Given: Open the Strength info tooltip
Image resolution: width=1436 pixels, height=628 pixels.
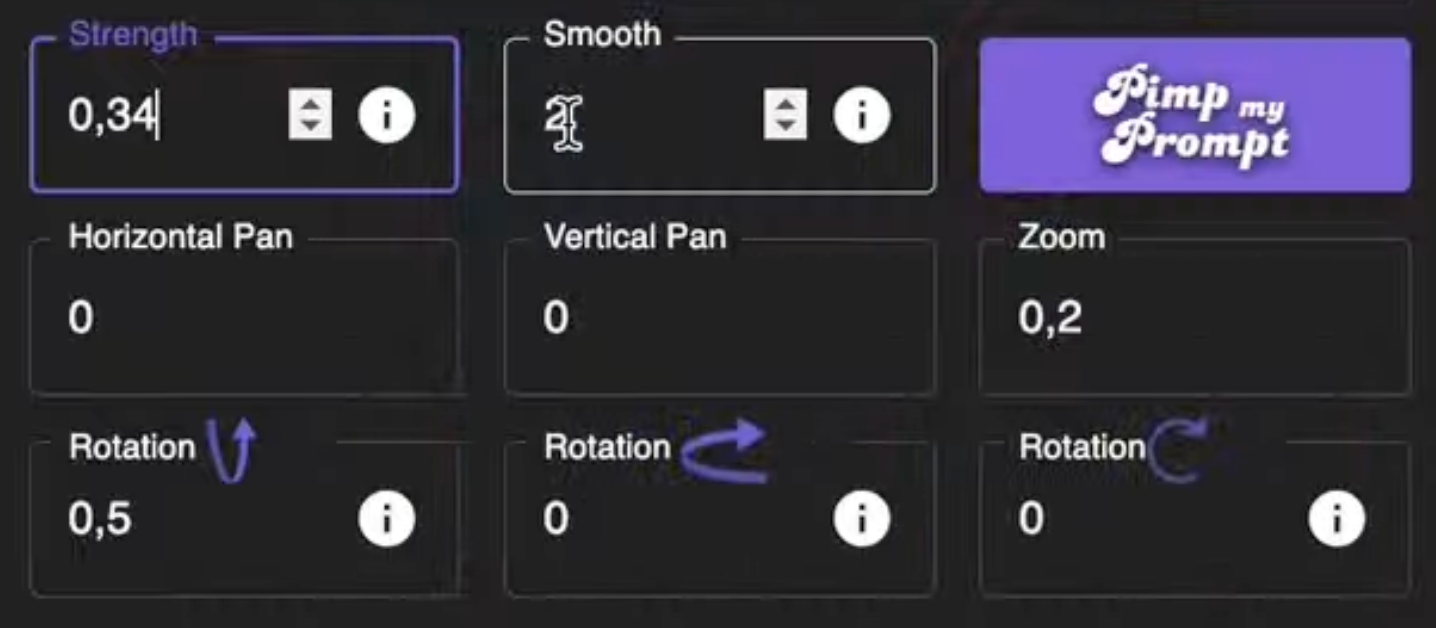Looking at the screenshot, I should pos(387,113).
